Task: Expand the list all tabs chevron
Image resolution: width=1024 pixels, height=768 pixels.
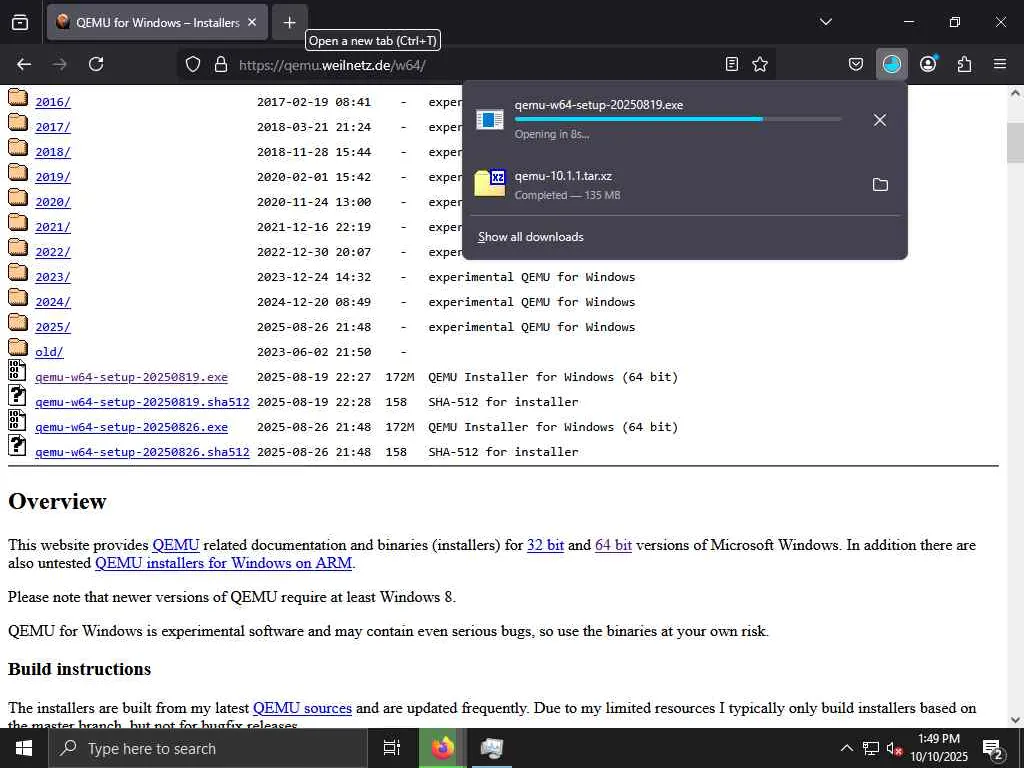Action: (x=825, y=22)
